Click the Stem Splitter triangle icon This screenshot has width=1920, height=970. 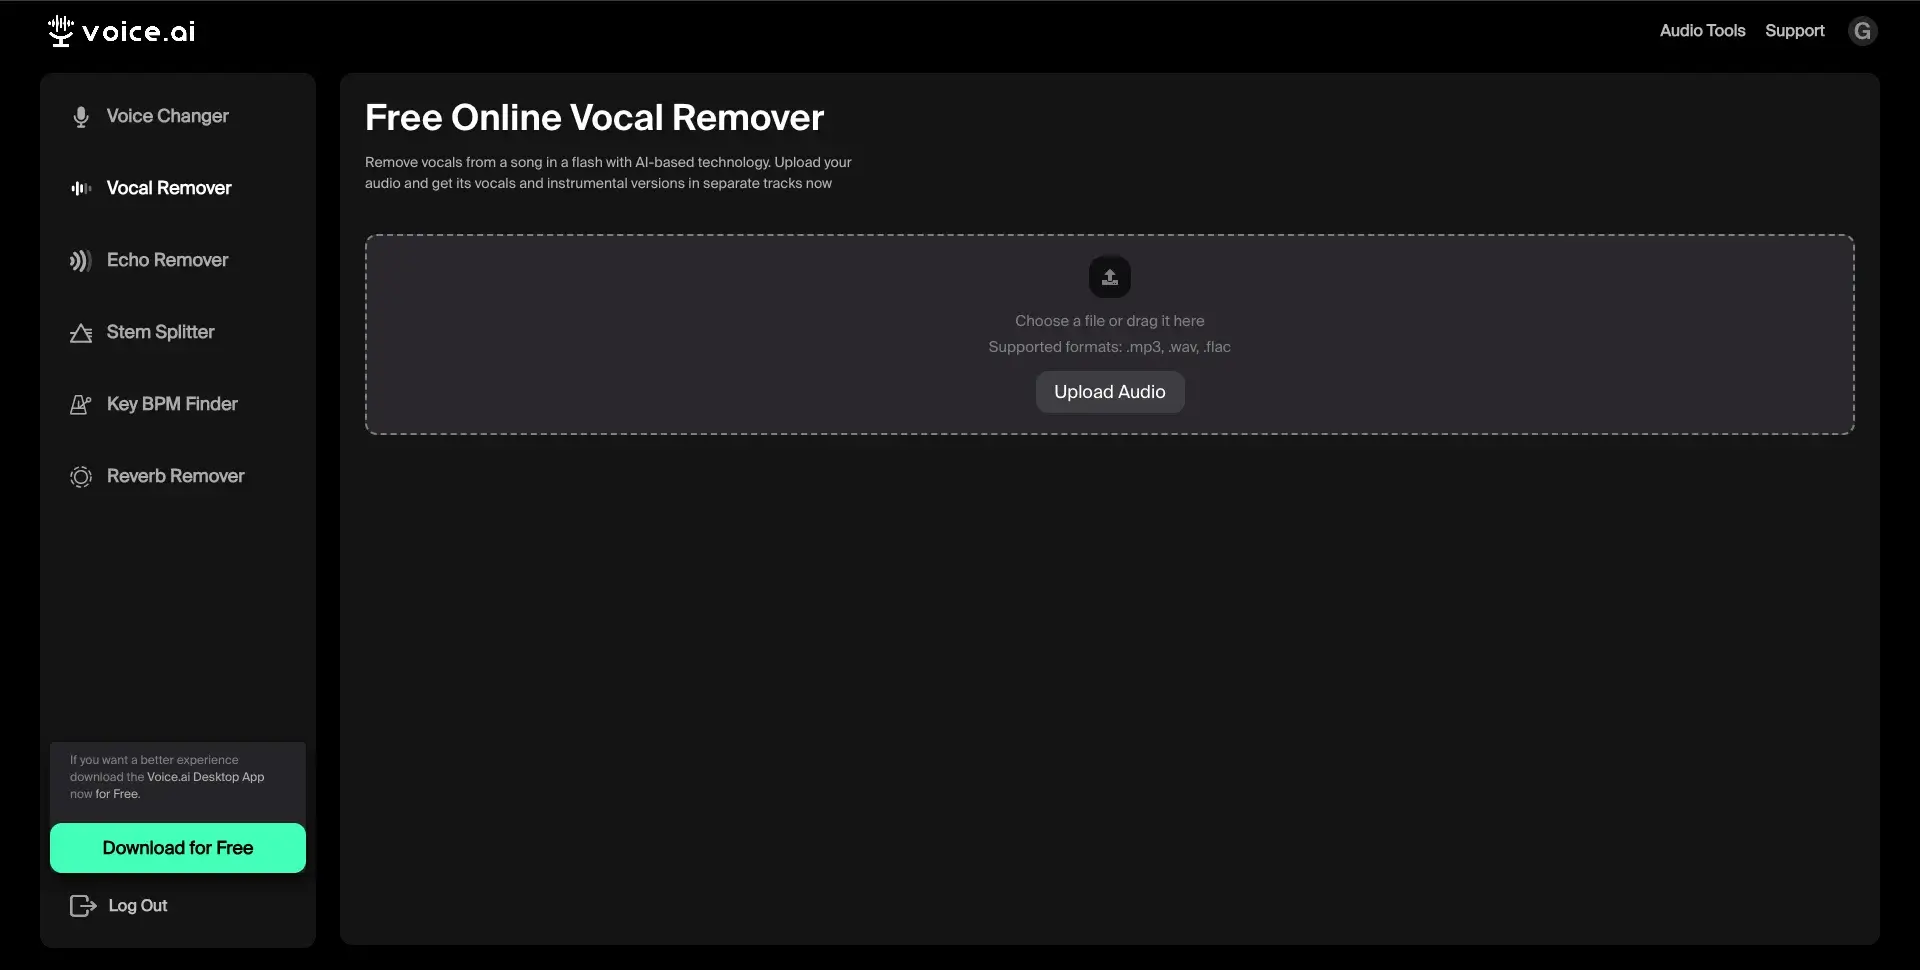[81, 333]
